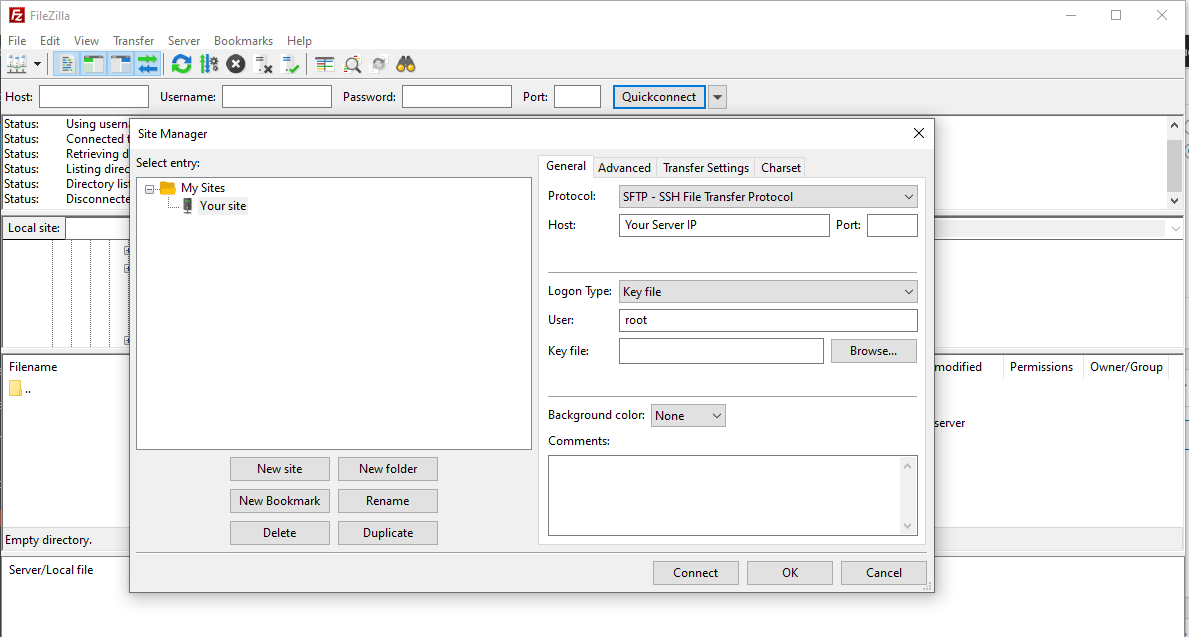Screen dimensions: 1189x637
Task: Toggle the local directory tree icon
Action: (93, 64)
